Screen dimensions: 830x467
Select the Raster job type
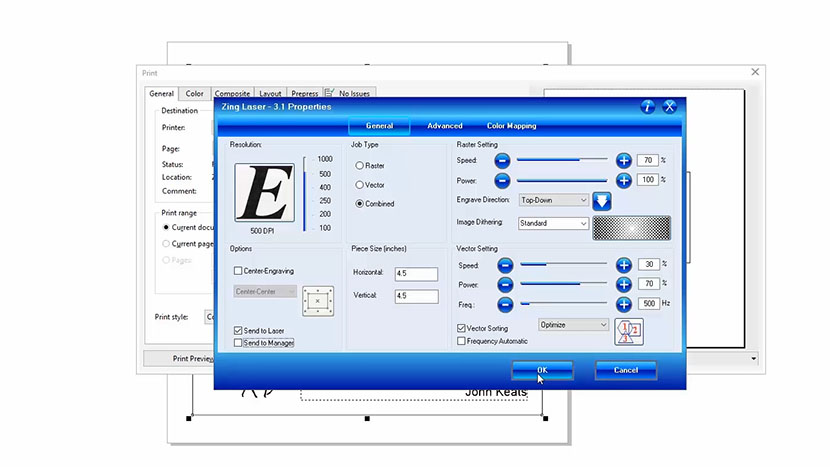coord(360,166)
